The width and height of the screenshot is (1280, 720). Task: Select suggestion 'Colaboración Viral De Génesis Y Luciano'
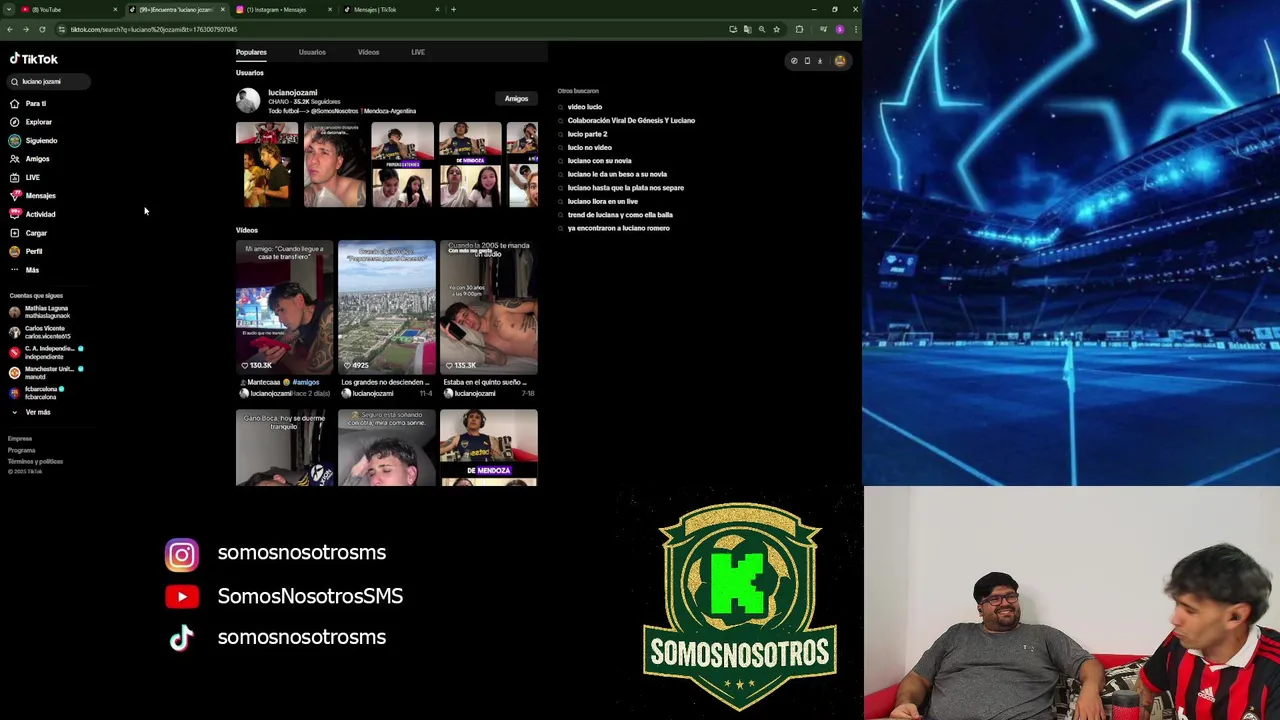631,121
